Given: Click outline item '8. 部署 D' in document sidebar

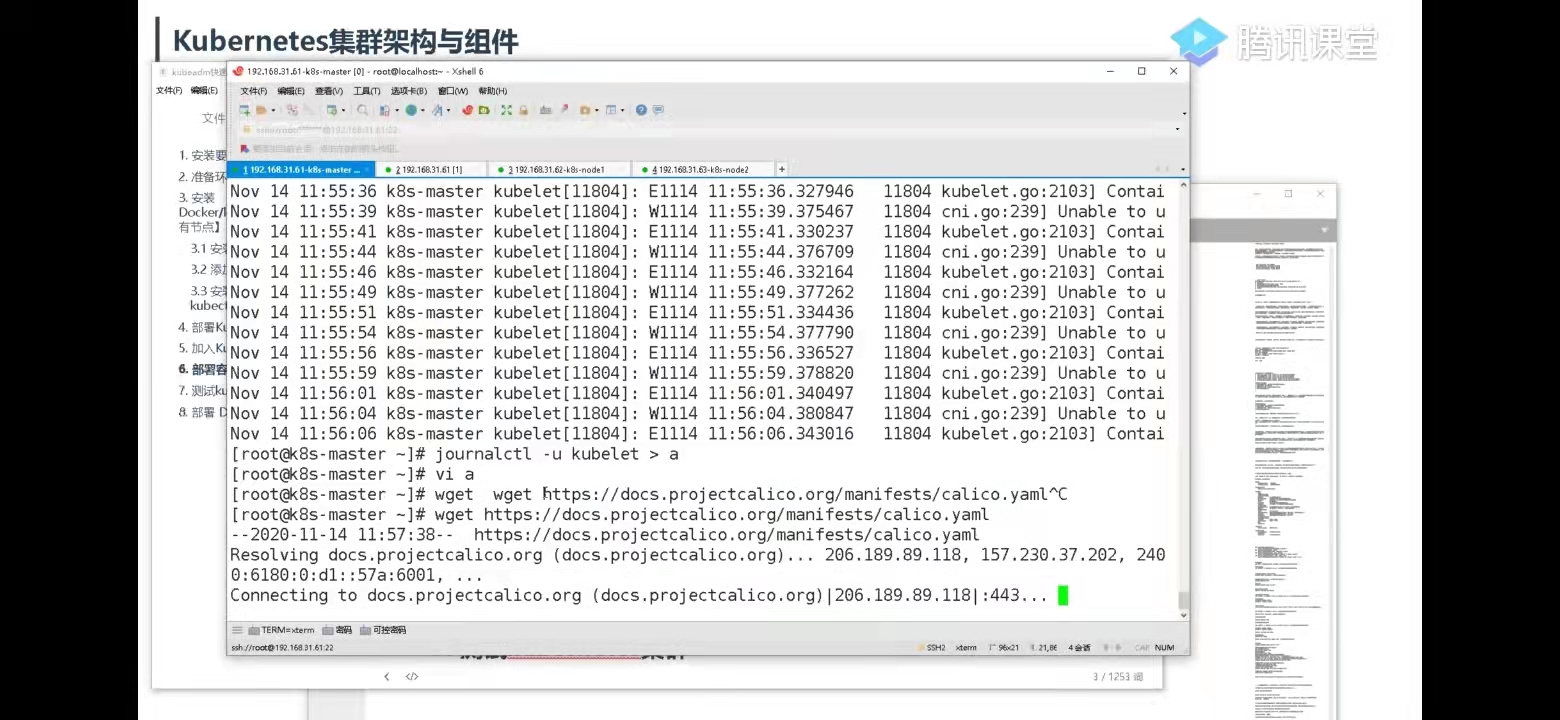Looking at the screenshot, I should [202, 412].
